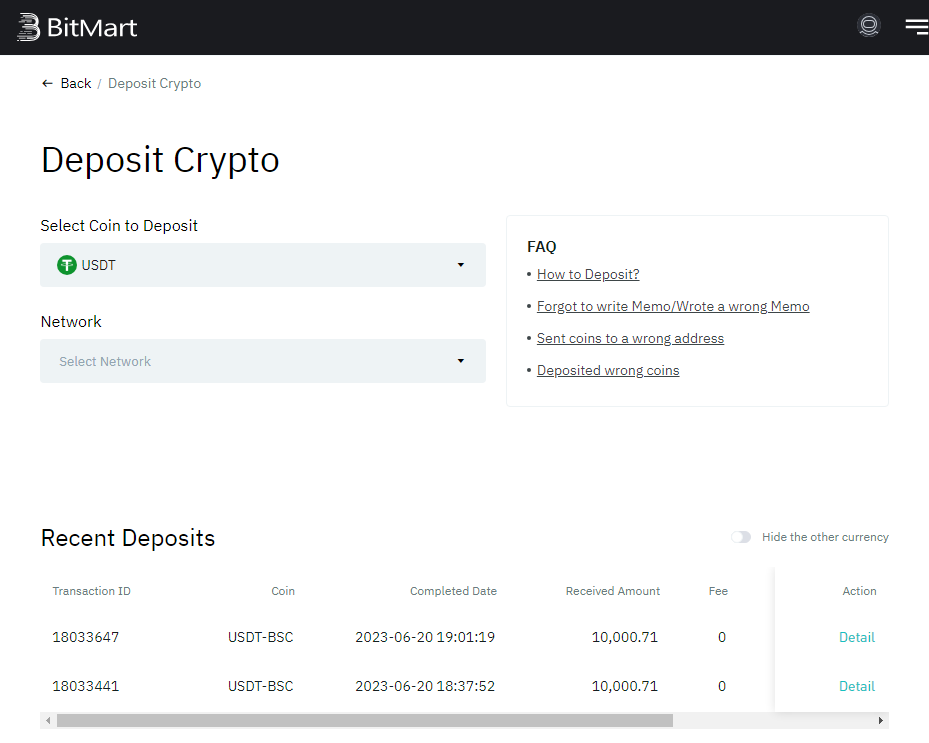Click completed date 2023-06-20 18:37:52

click(x=425, y=686)
